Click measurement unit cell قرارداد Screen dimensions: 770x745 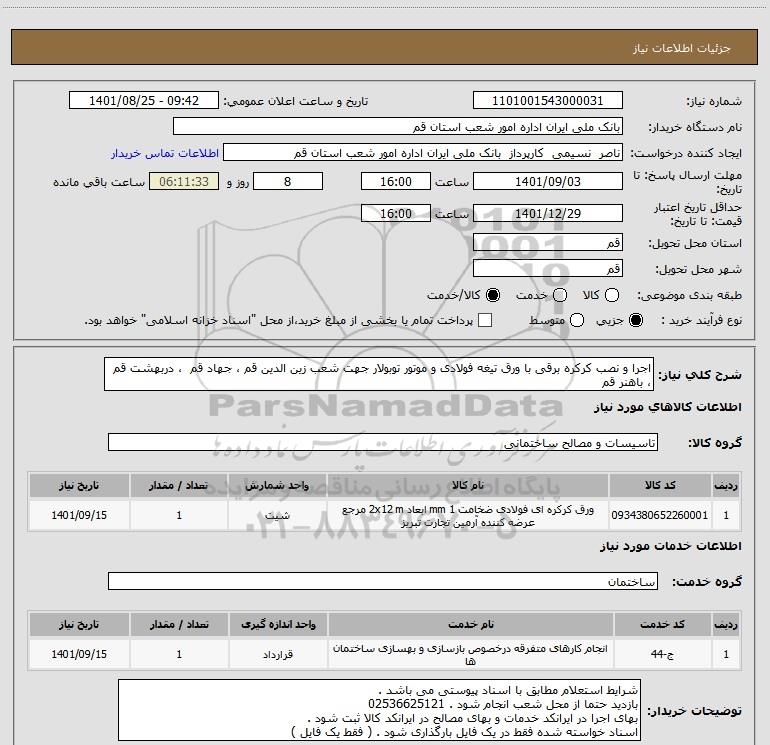pos(278,654)
